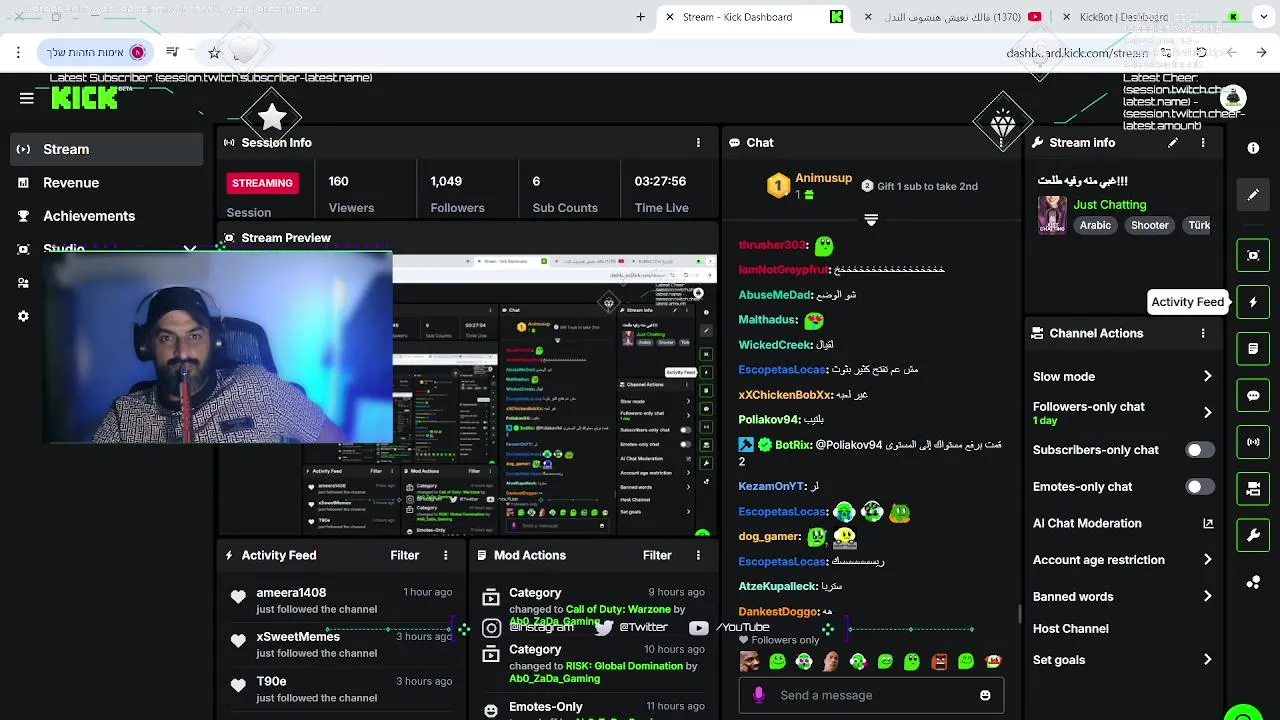Open Call of Duty: Warzone link
The image size is (1280, 720).
coord(618,609)
